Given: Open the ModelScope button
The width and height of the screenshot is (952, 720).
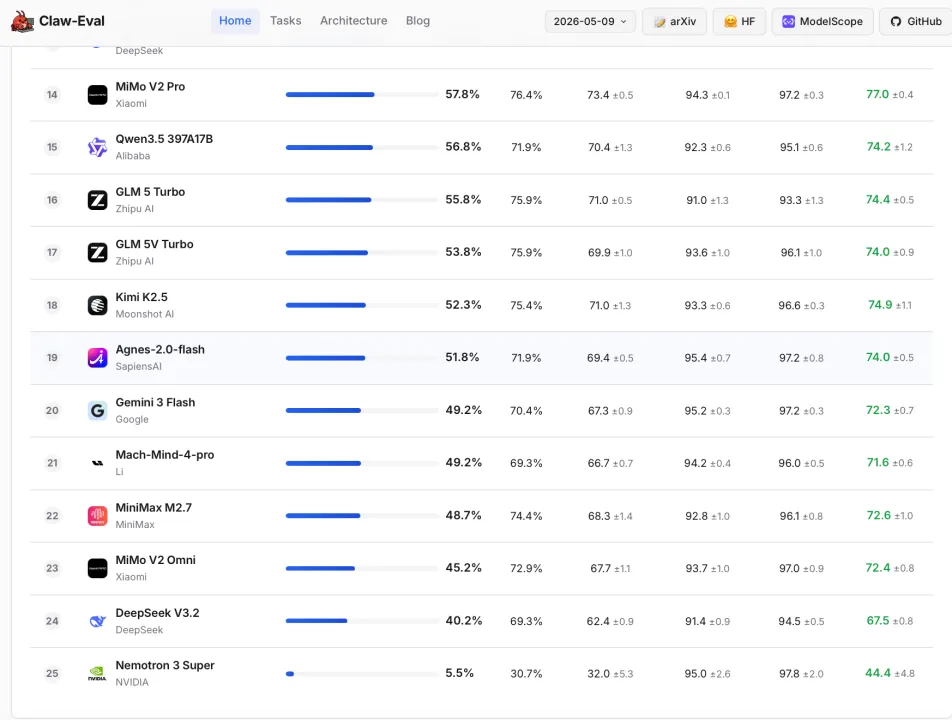Looking at the screenshot, I should (x=823, y=21).
